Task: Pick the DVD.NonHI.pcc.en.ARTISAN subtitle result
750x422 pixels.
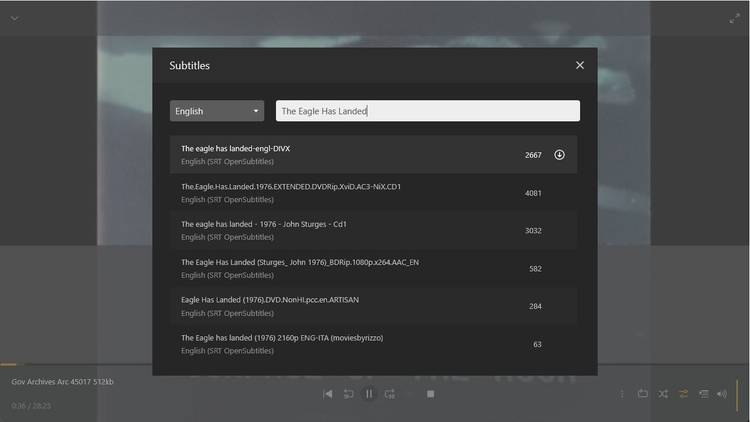Action: 373,306
